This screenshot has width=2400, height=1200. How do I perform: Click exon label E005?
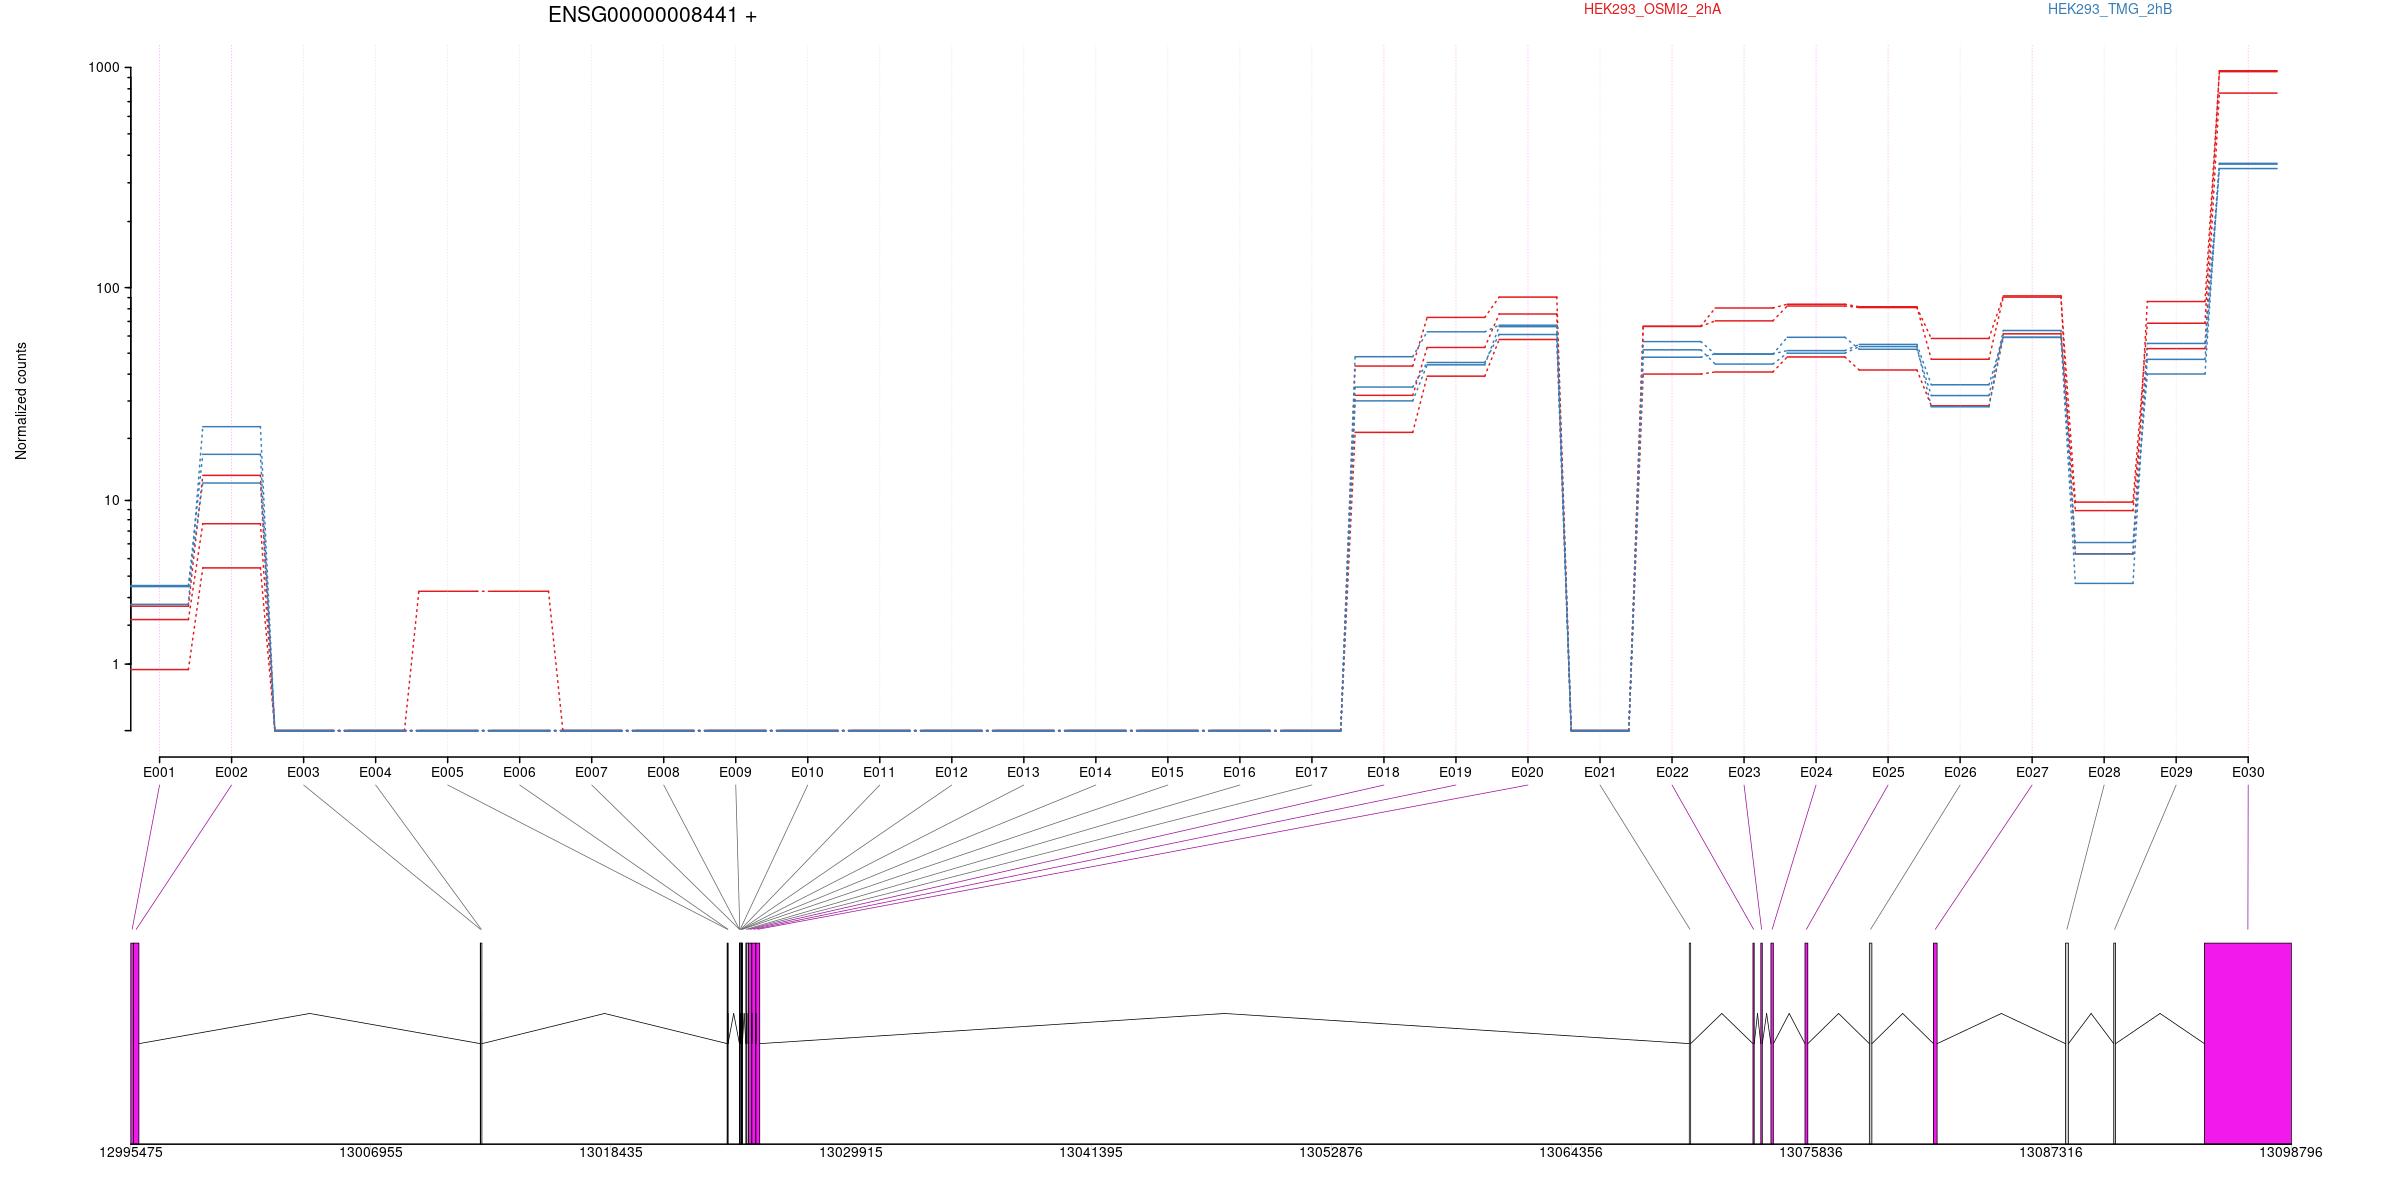[x=447, y=772]
